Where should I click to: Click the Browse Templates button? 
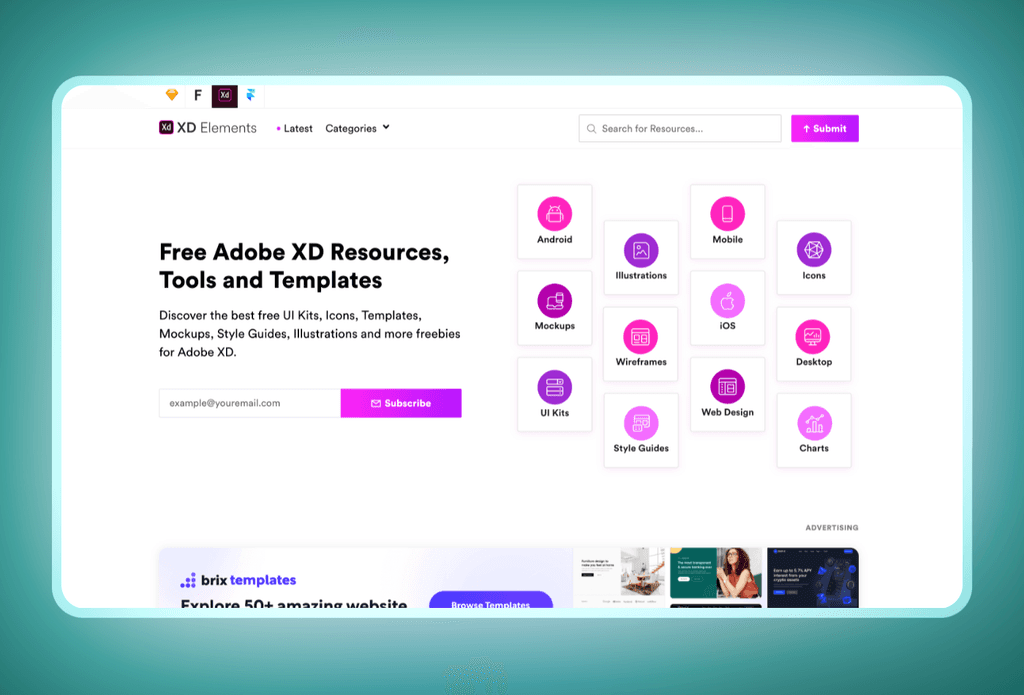point(491,603)
